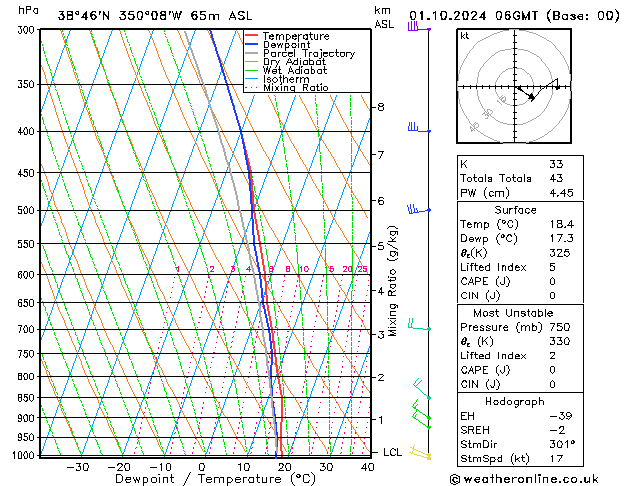Click the teal wind barb at 850 hPa
Screen dimensions: 629x486
pyautogui.click(x=422, y=388)
